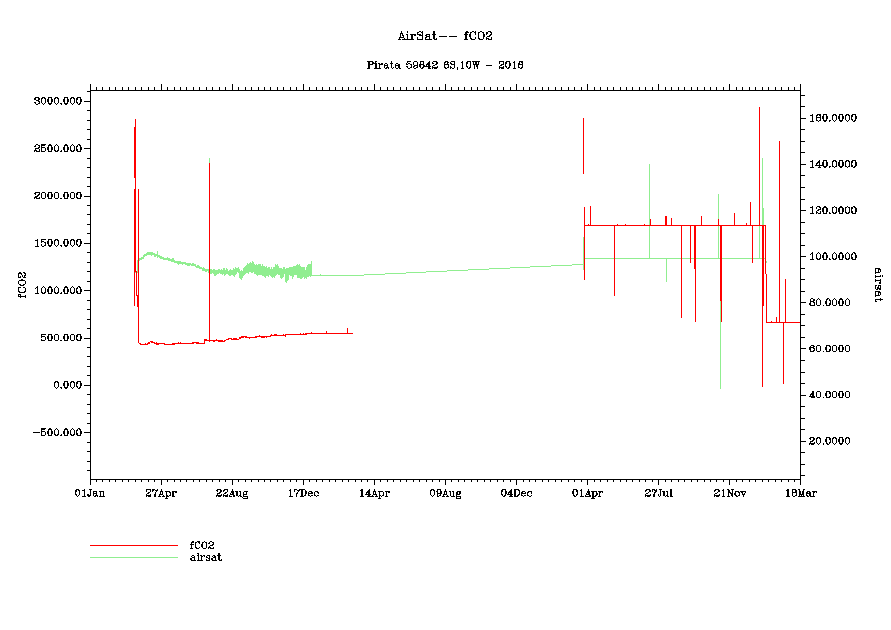The width and height of the screenshot is (891, 630).
Task: Click the green airsat legend line sample
Action: pos(133,557)
